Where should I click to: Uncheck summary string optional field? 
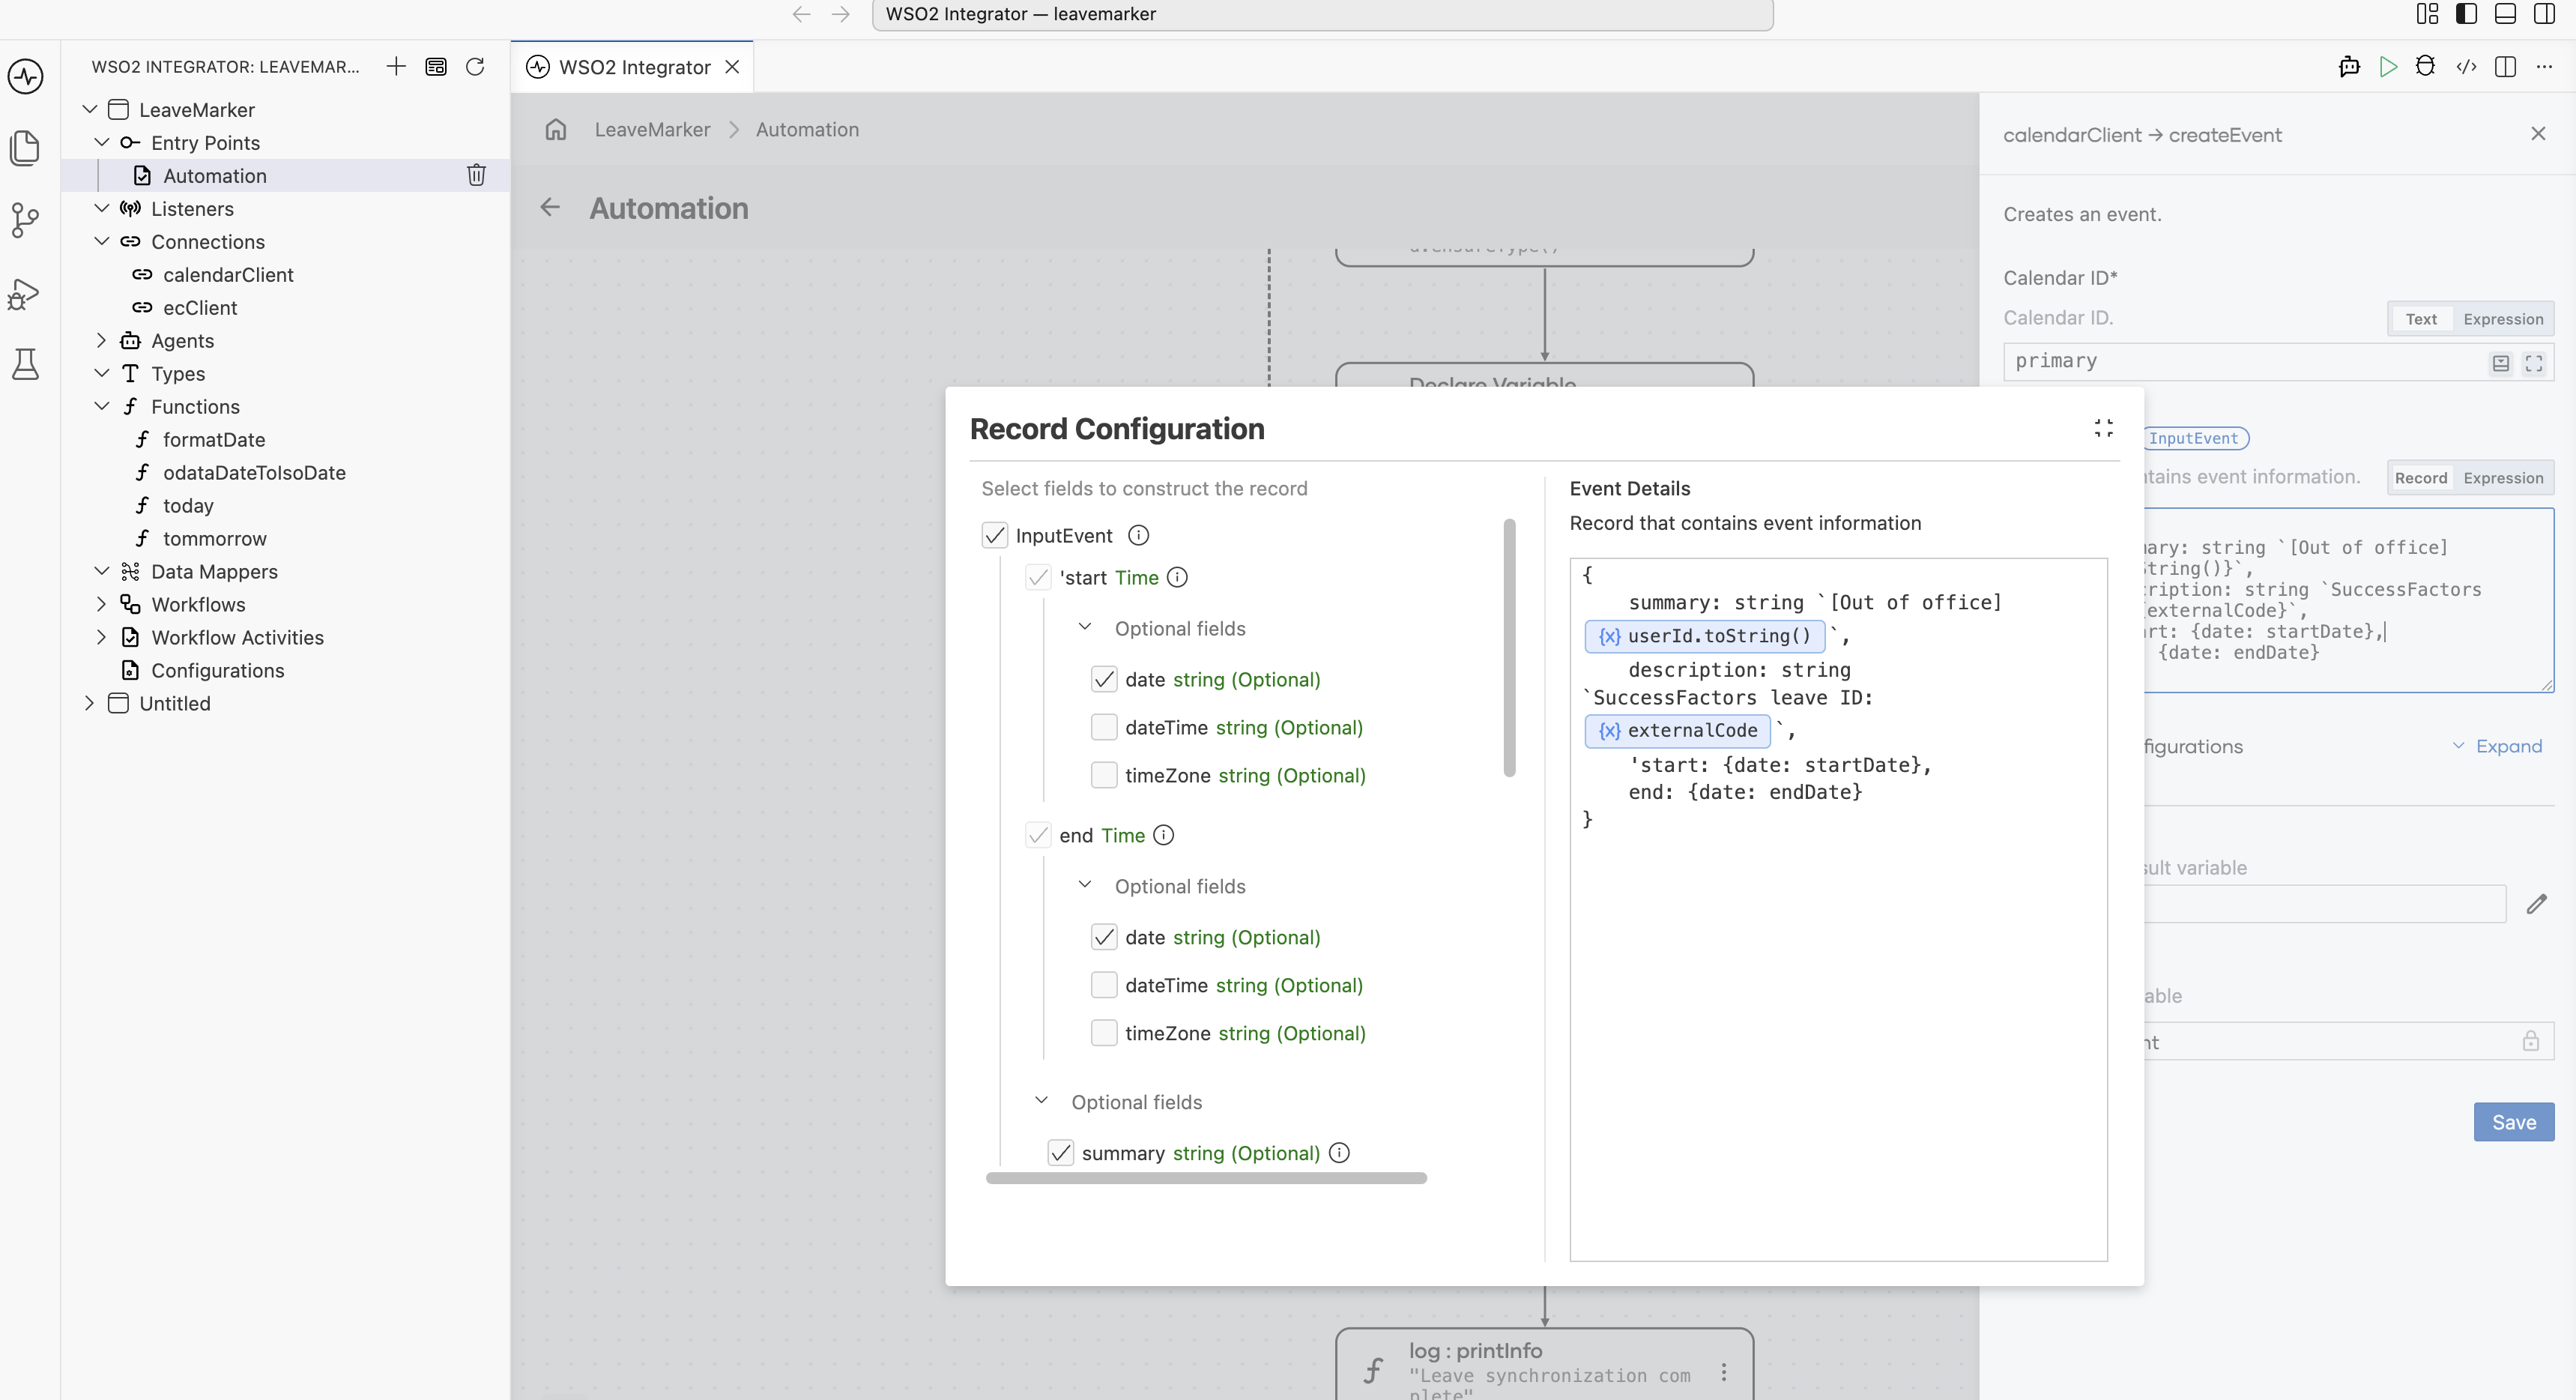(x=1060, y=1153)
